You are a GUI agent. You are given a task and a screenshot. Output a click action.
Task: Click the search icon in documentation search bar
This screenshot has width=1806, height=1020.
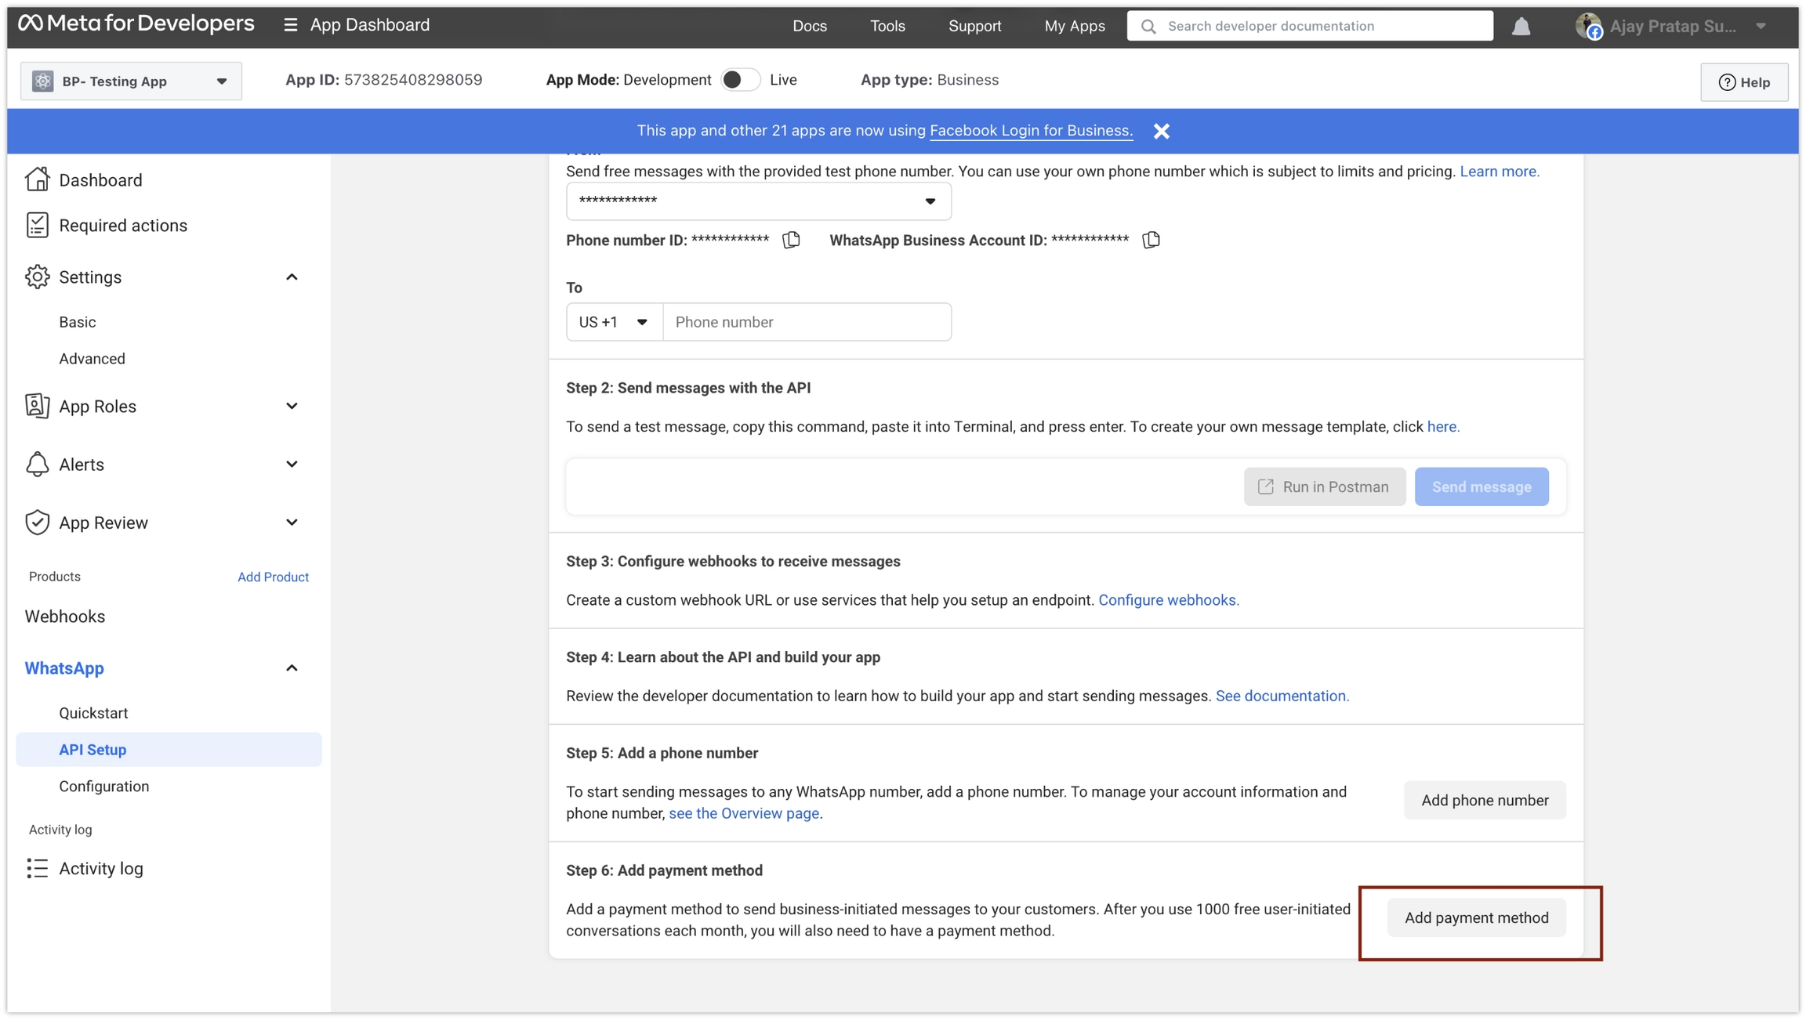click(1147, 26)
